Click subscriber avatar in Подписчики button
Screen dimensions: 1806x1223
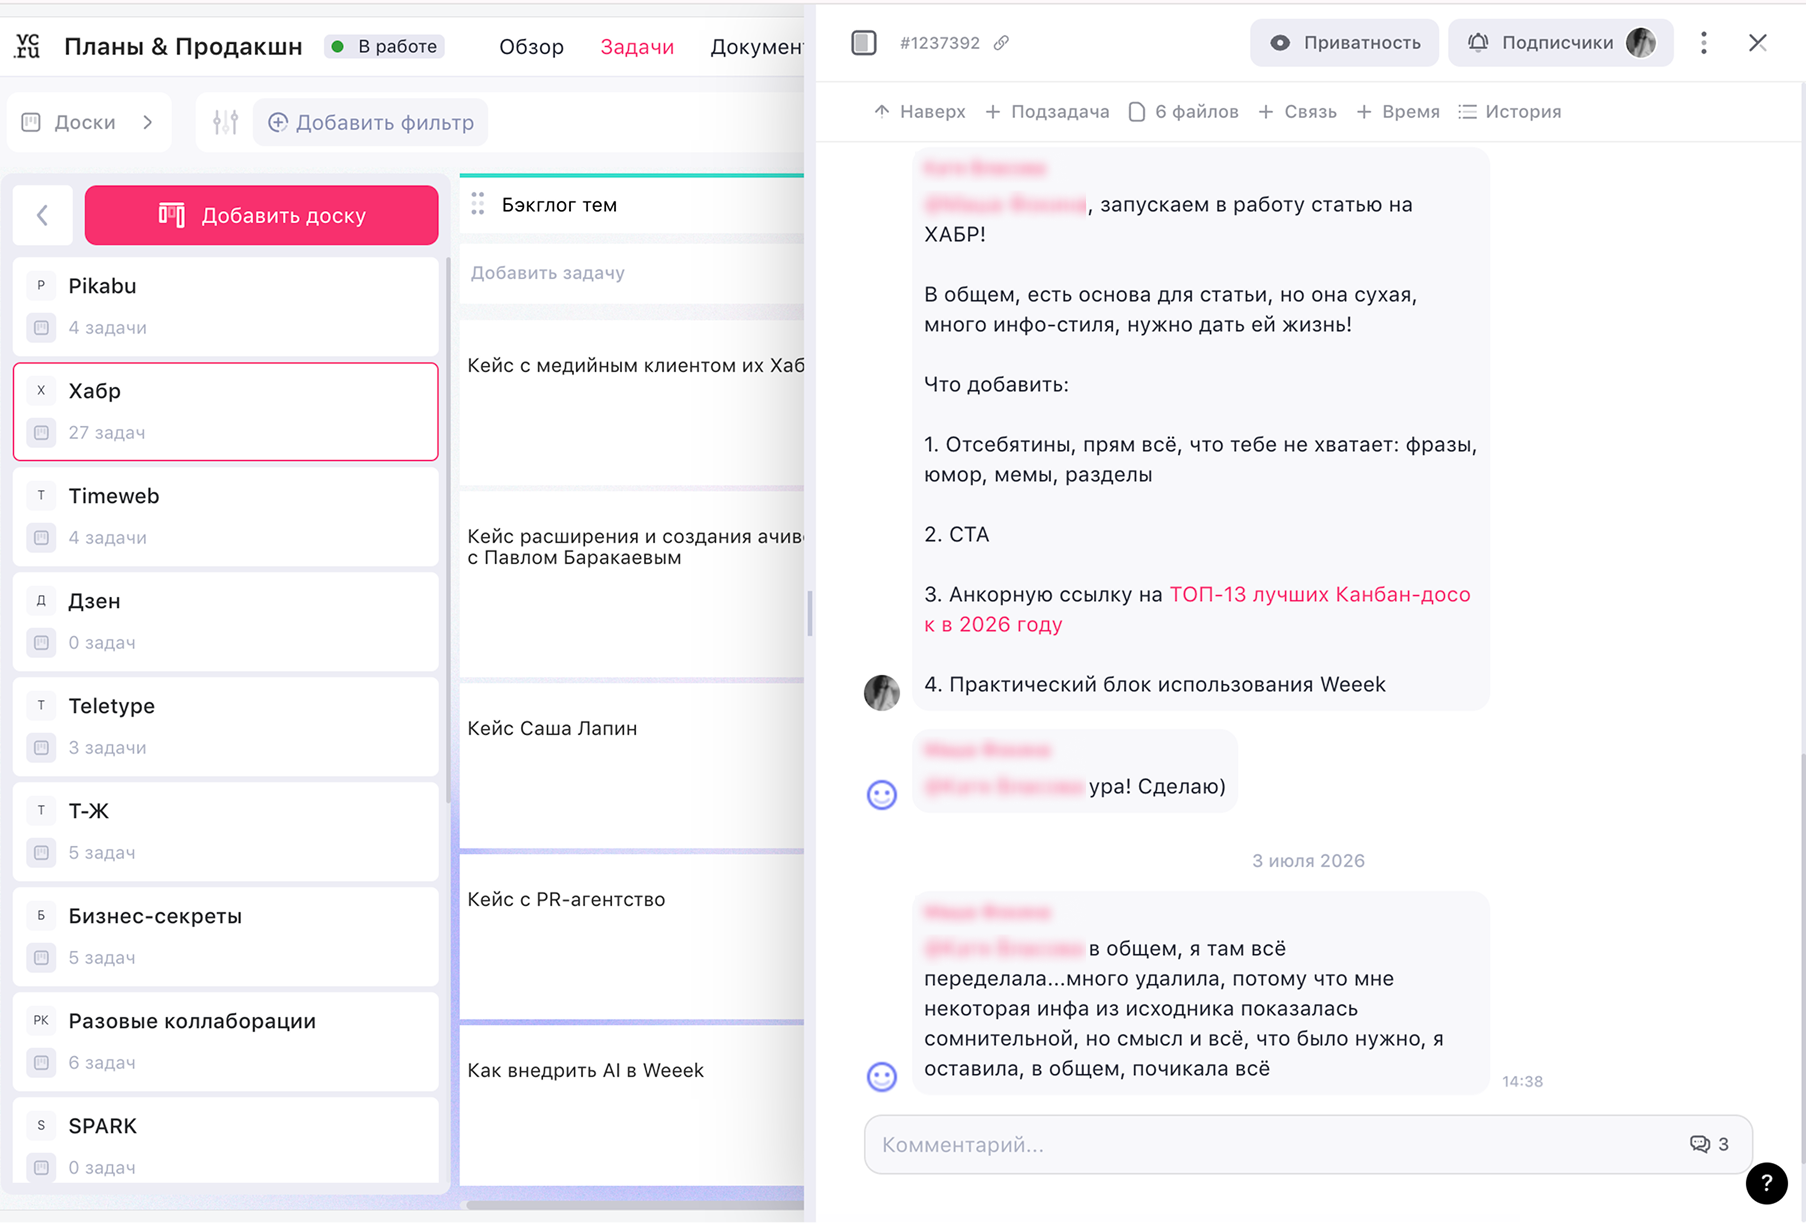point(1641,43)
